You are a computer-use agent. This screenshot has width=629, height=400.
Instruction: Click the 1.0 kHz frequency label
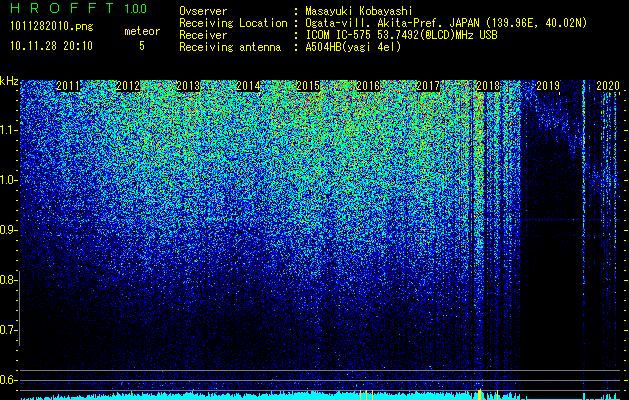pyautogui.click(x=8, y=180)
